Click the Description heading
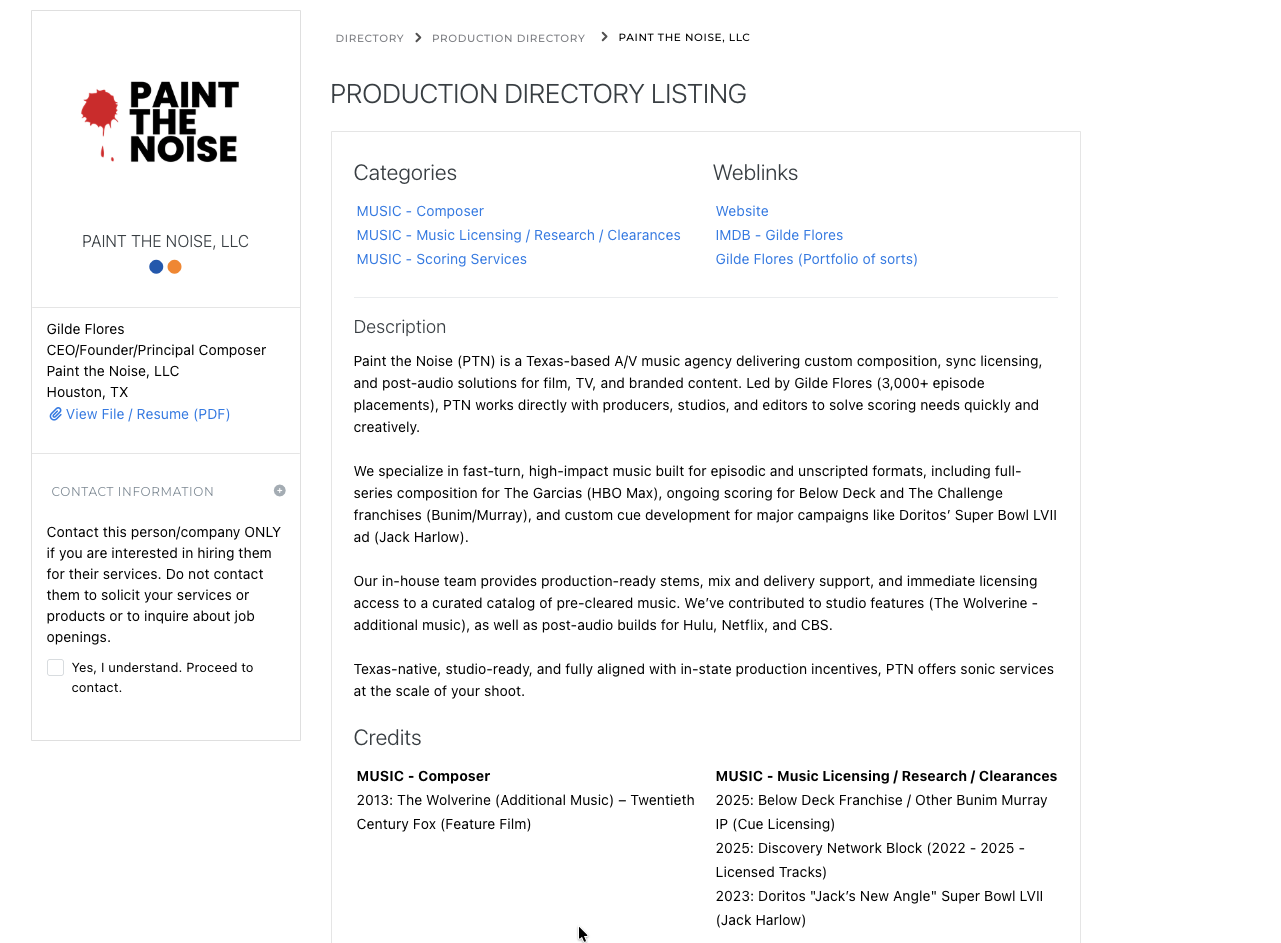The height and width of the screenshot is (943, 1281). tap(400, 327)
